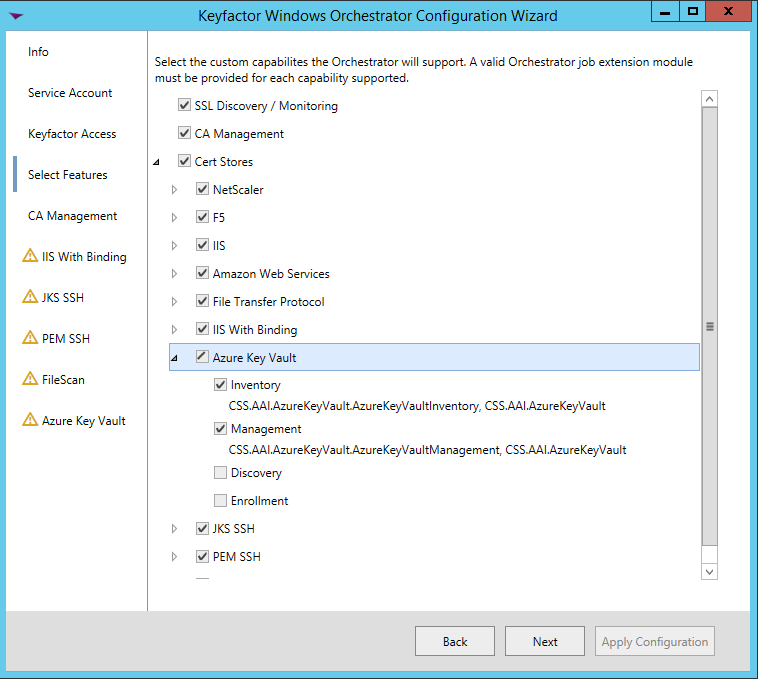758x679 pixels.
Task: Expand the IIS With Binding tree node
Action: 175,330
